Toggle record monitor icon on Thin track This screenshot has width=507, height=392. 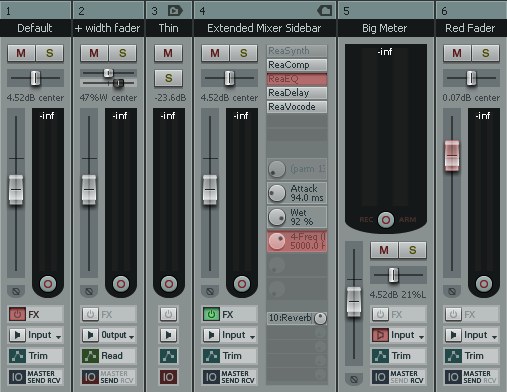168,335
